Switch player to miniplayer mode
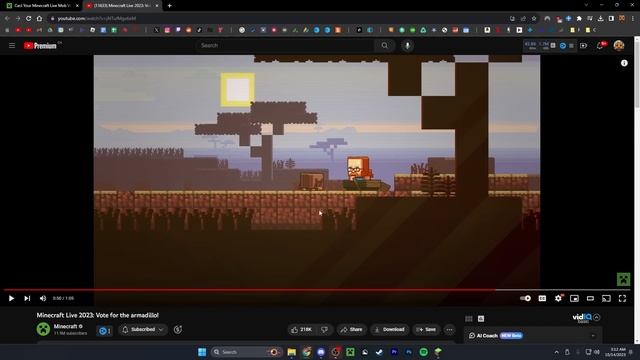 [574, 298]
